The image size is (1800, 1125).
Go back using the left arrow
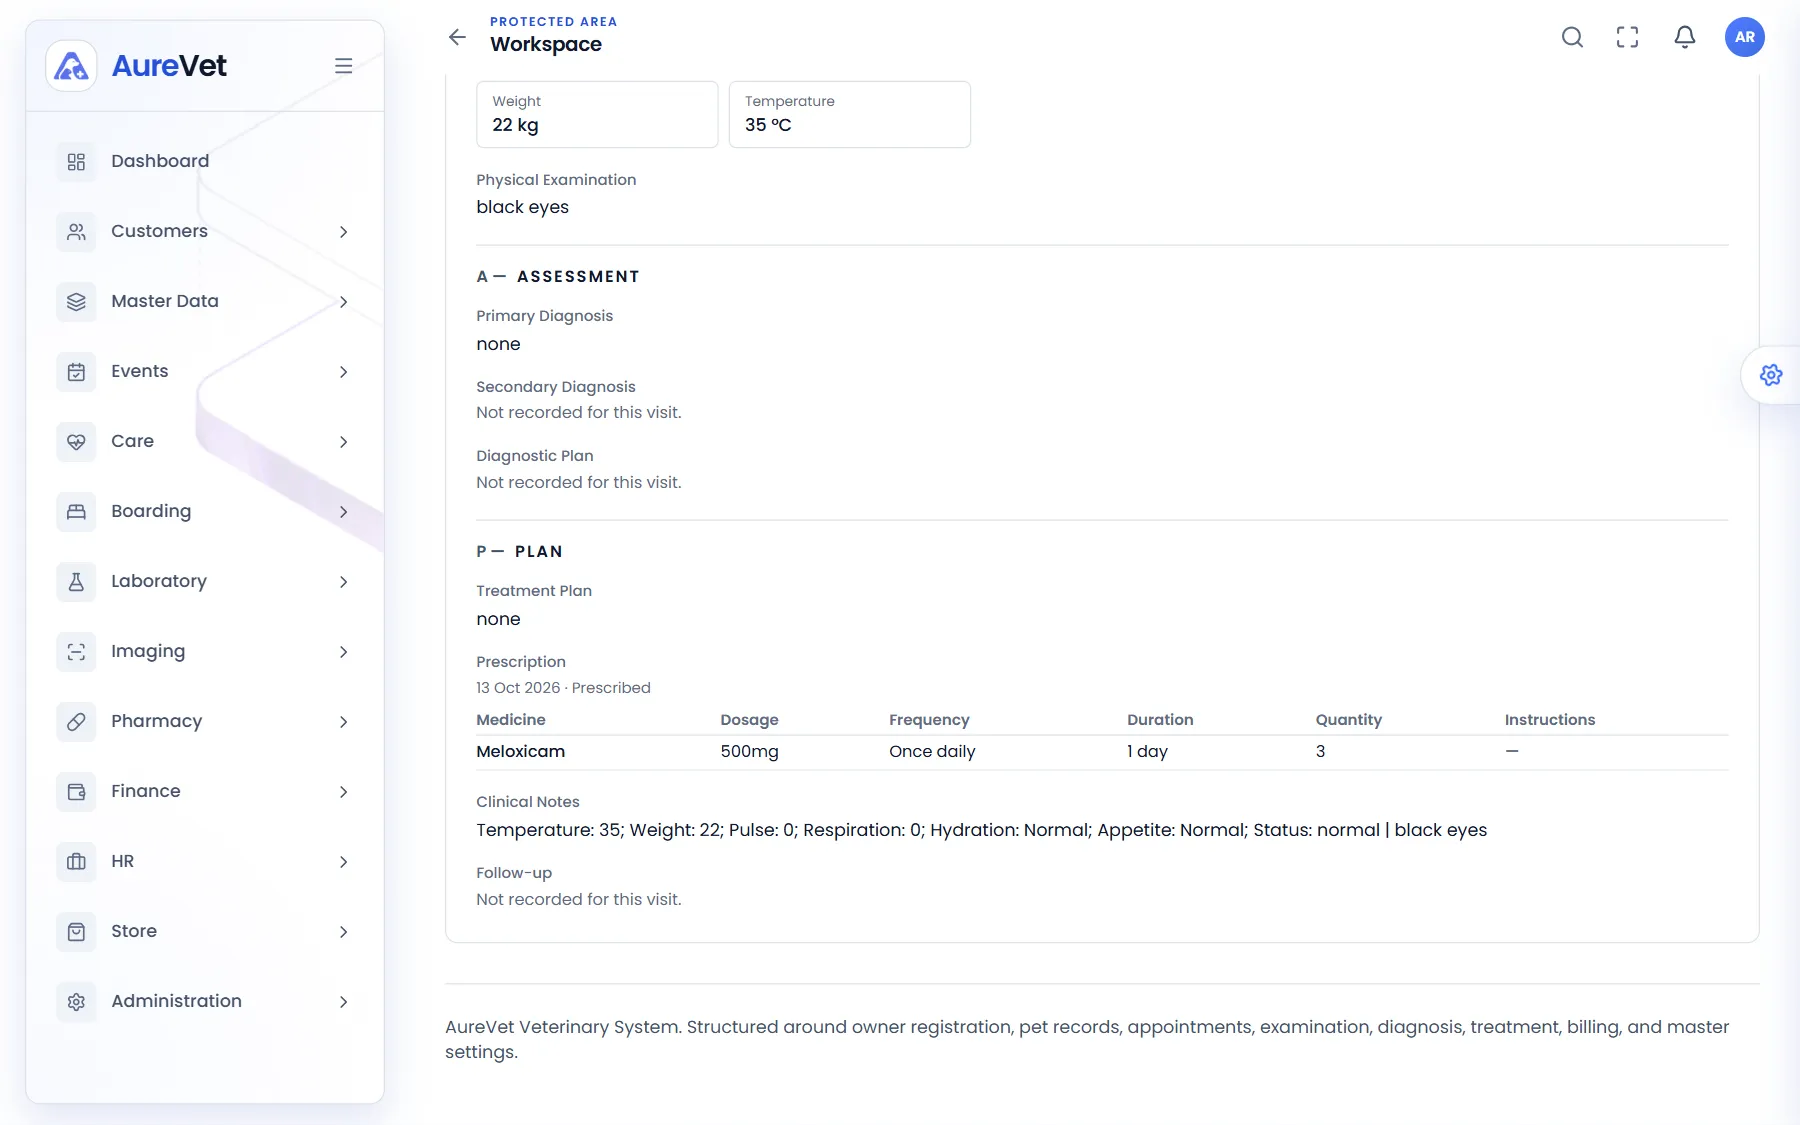457,37
